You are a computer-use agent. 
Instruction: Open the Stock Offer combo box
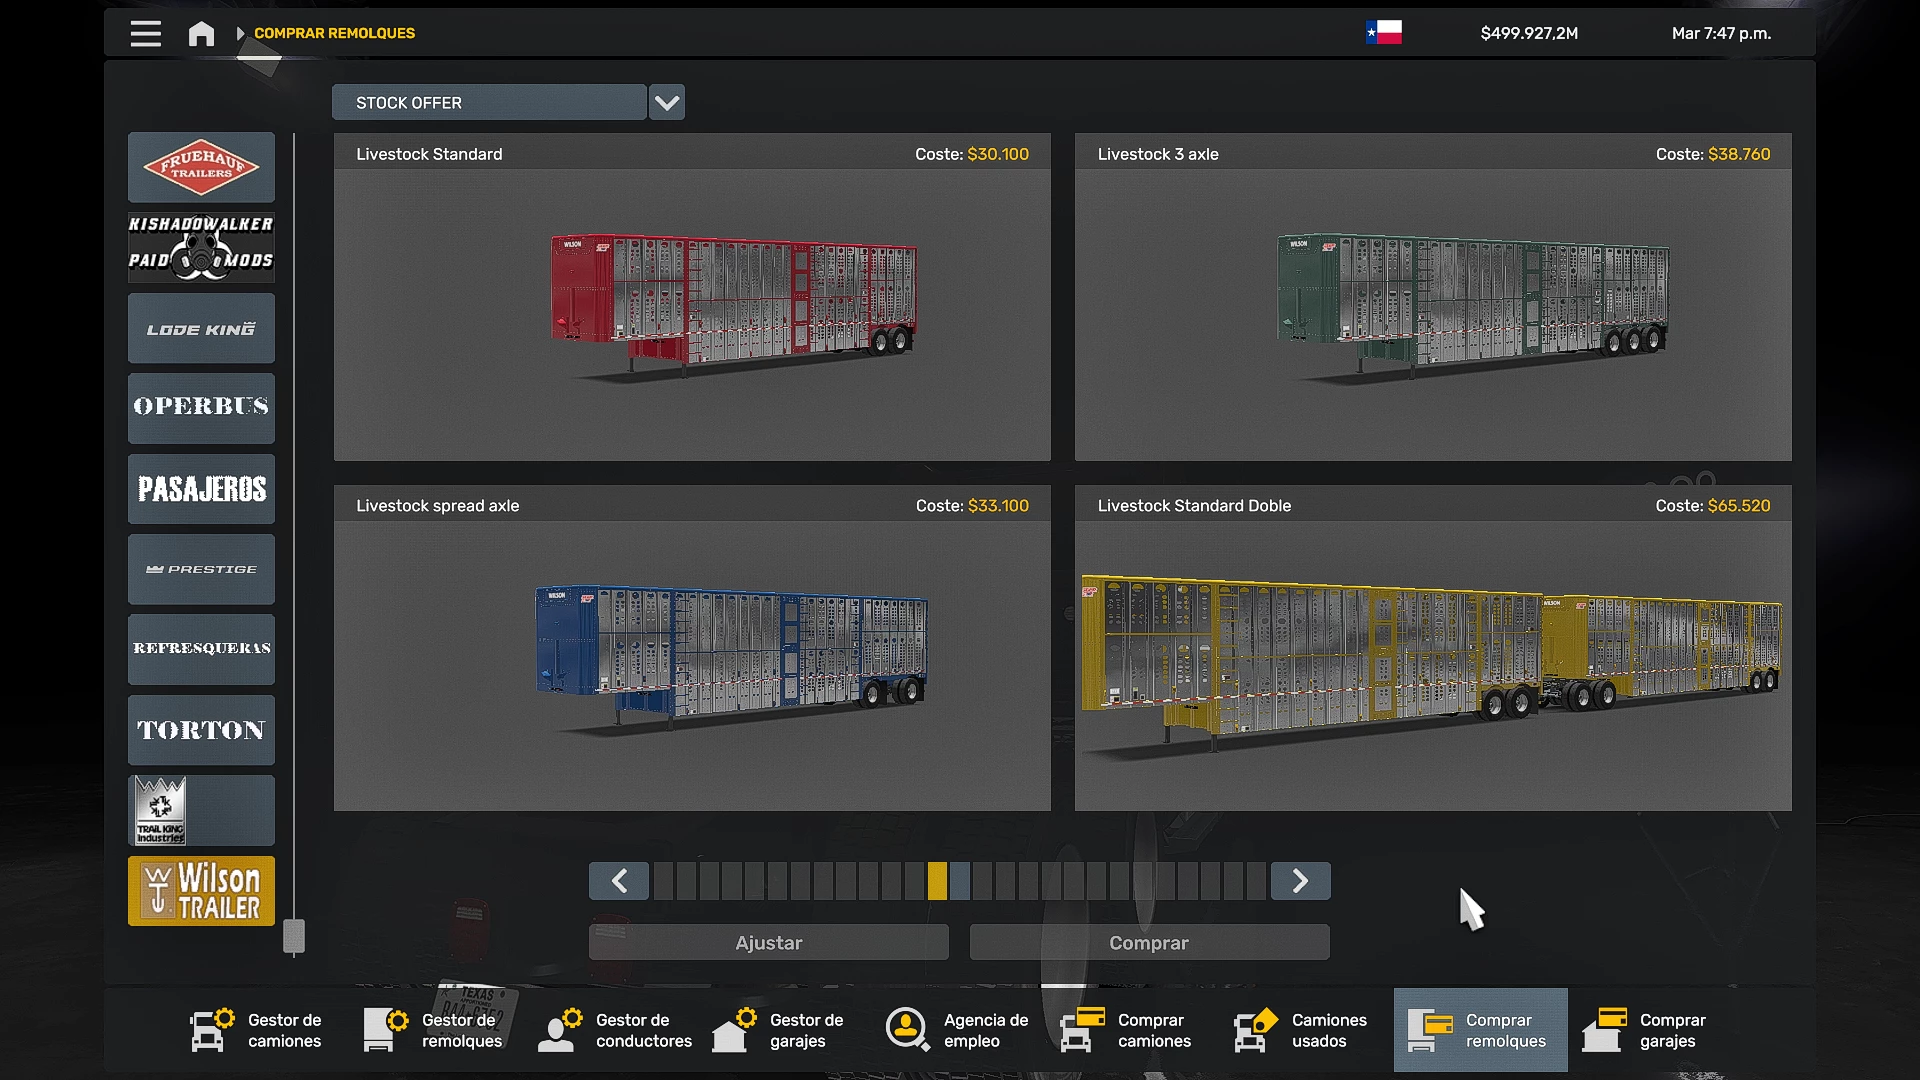coord(489,102)
